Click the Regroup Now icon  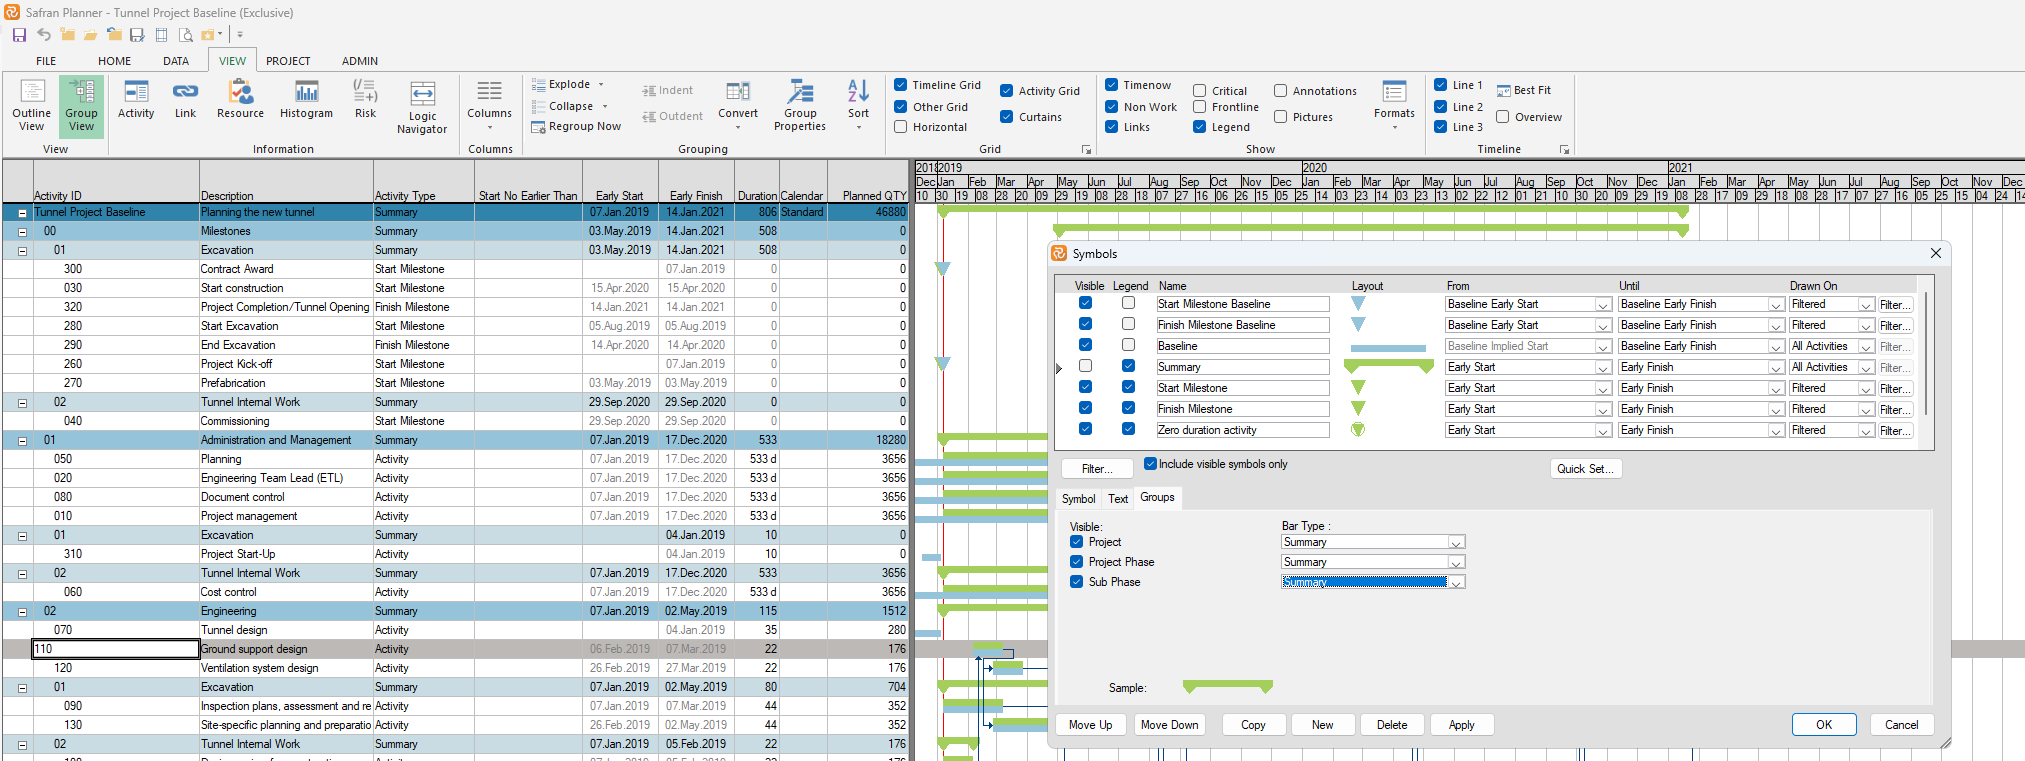(x=538, y=127)
